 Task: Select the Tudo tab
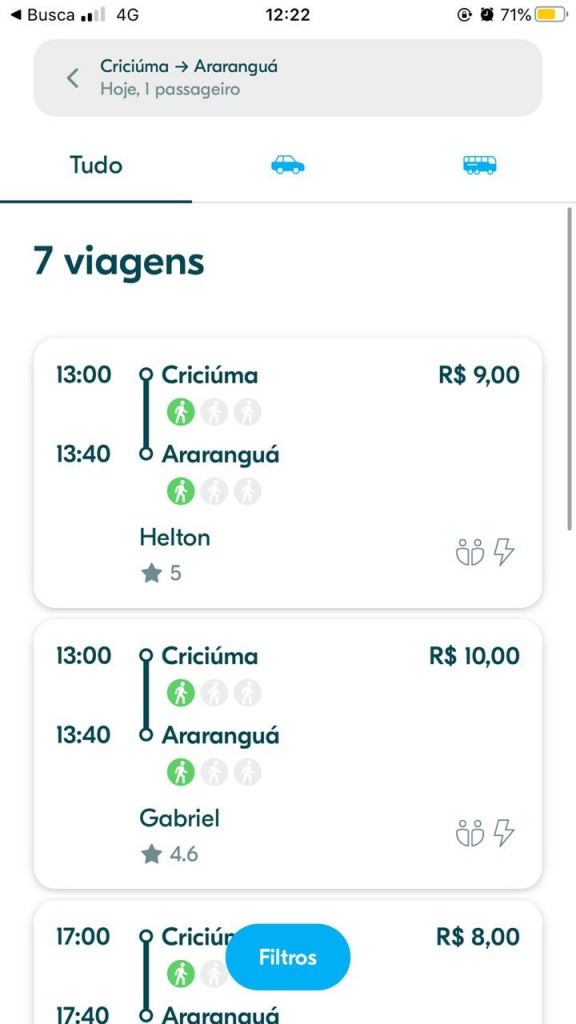96,165
